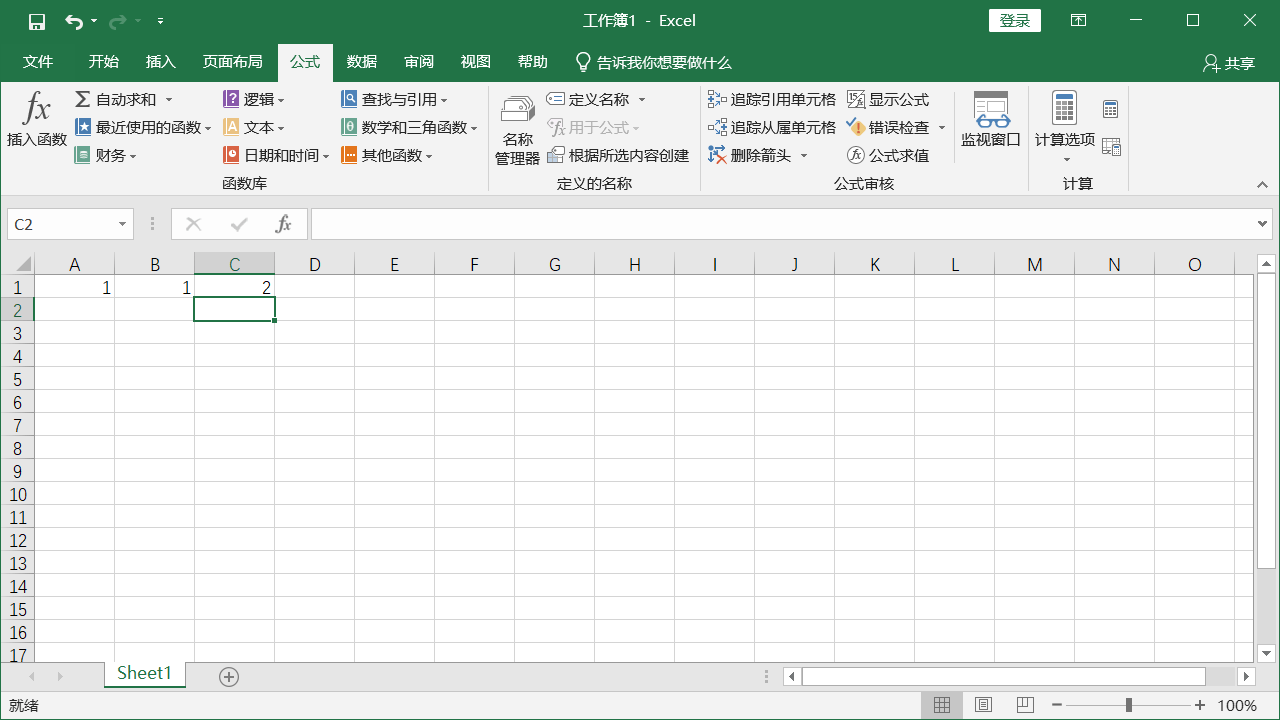Expand the AutoSum (自动求和) dropdown

coord(169,100)
